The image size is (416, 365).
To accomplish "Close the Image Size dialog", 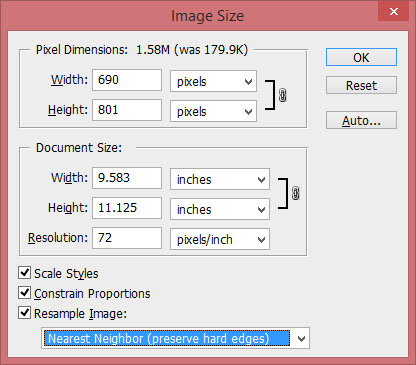I will coord(394,12).
